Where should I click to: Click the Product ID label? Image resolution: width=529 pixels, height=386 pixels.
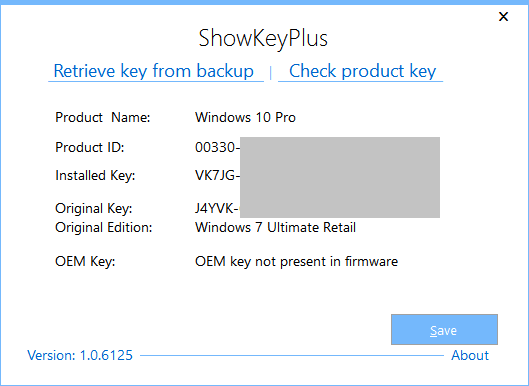(90, 147)
